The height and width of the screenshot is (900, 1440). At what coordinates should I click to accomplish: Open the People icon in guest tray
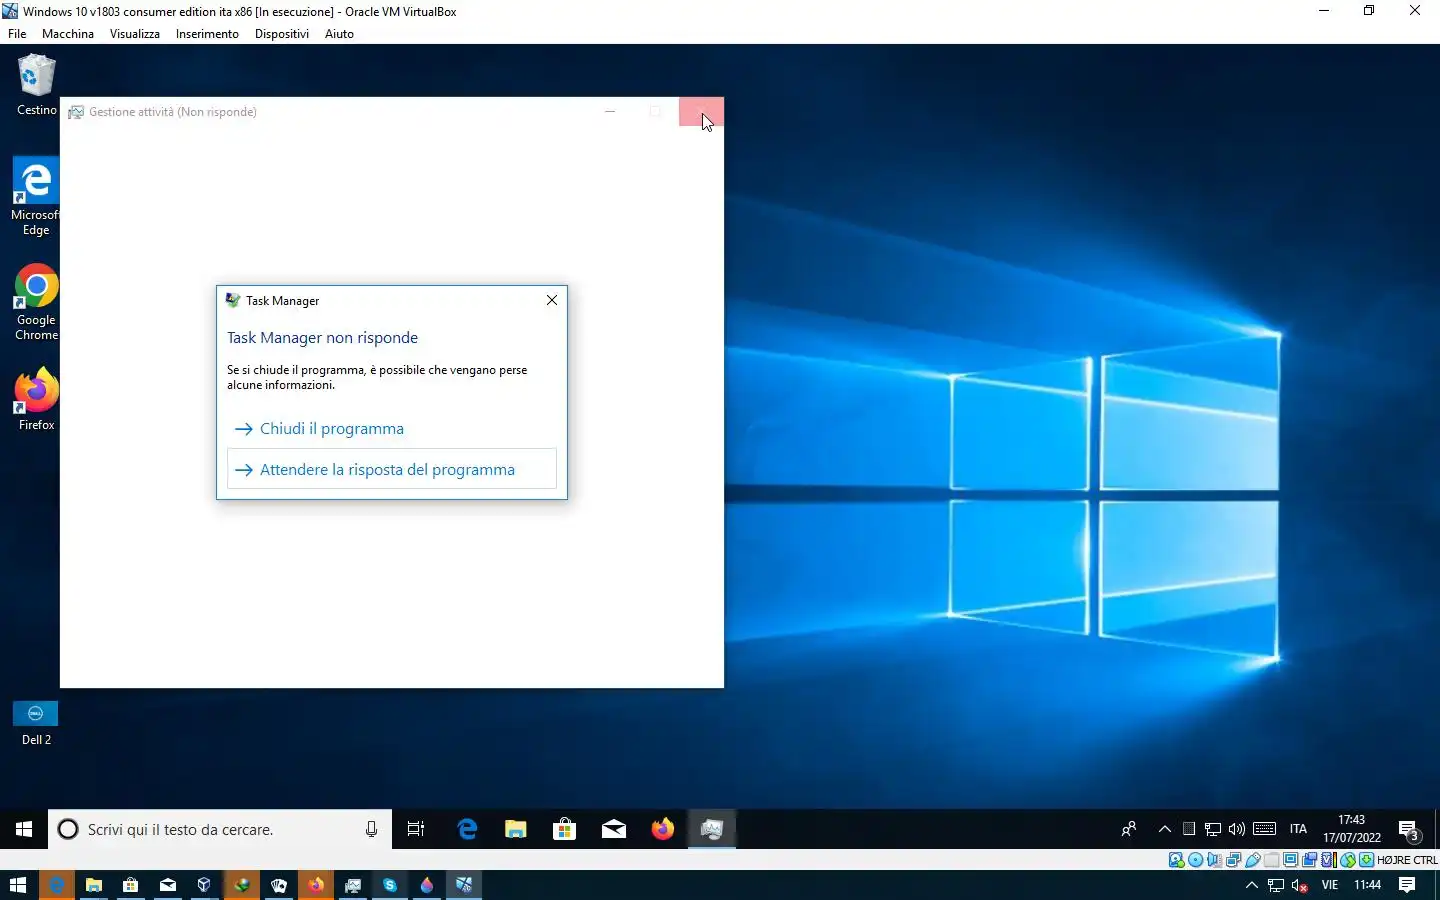pos(1129,829)
